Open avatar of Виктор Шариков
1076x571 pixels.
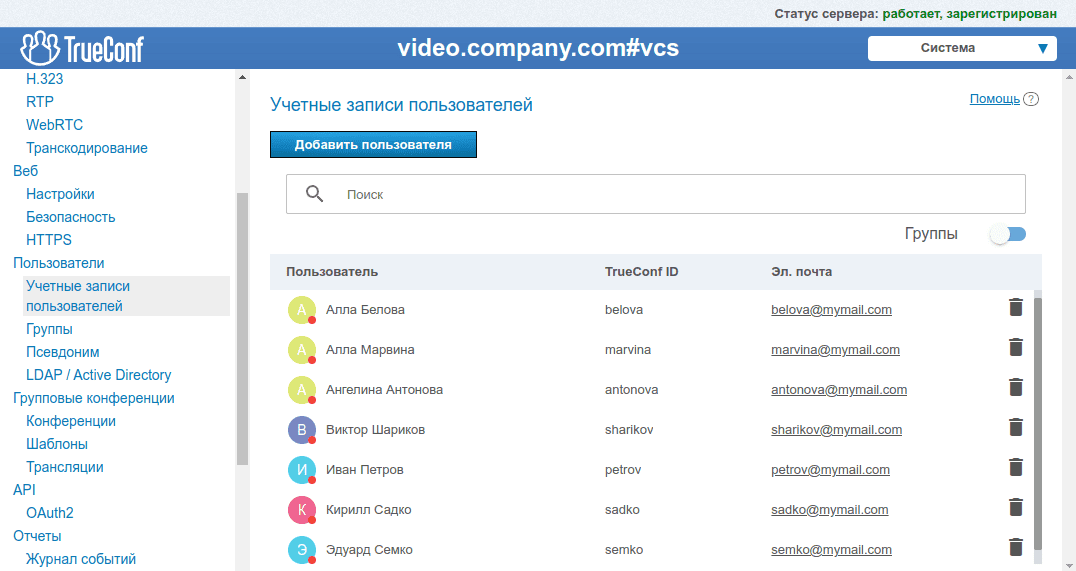(x=301, y=430)
